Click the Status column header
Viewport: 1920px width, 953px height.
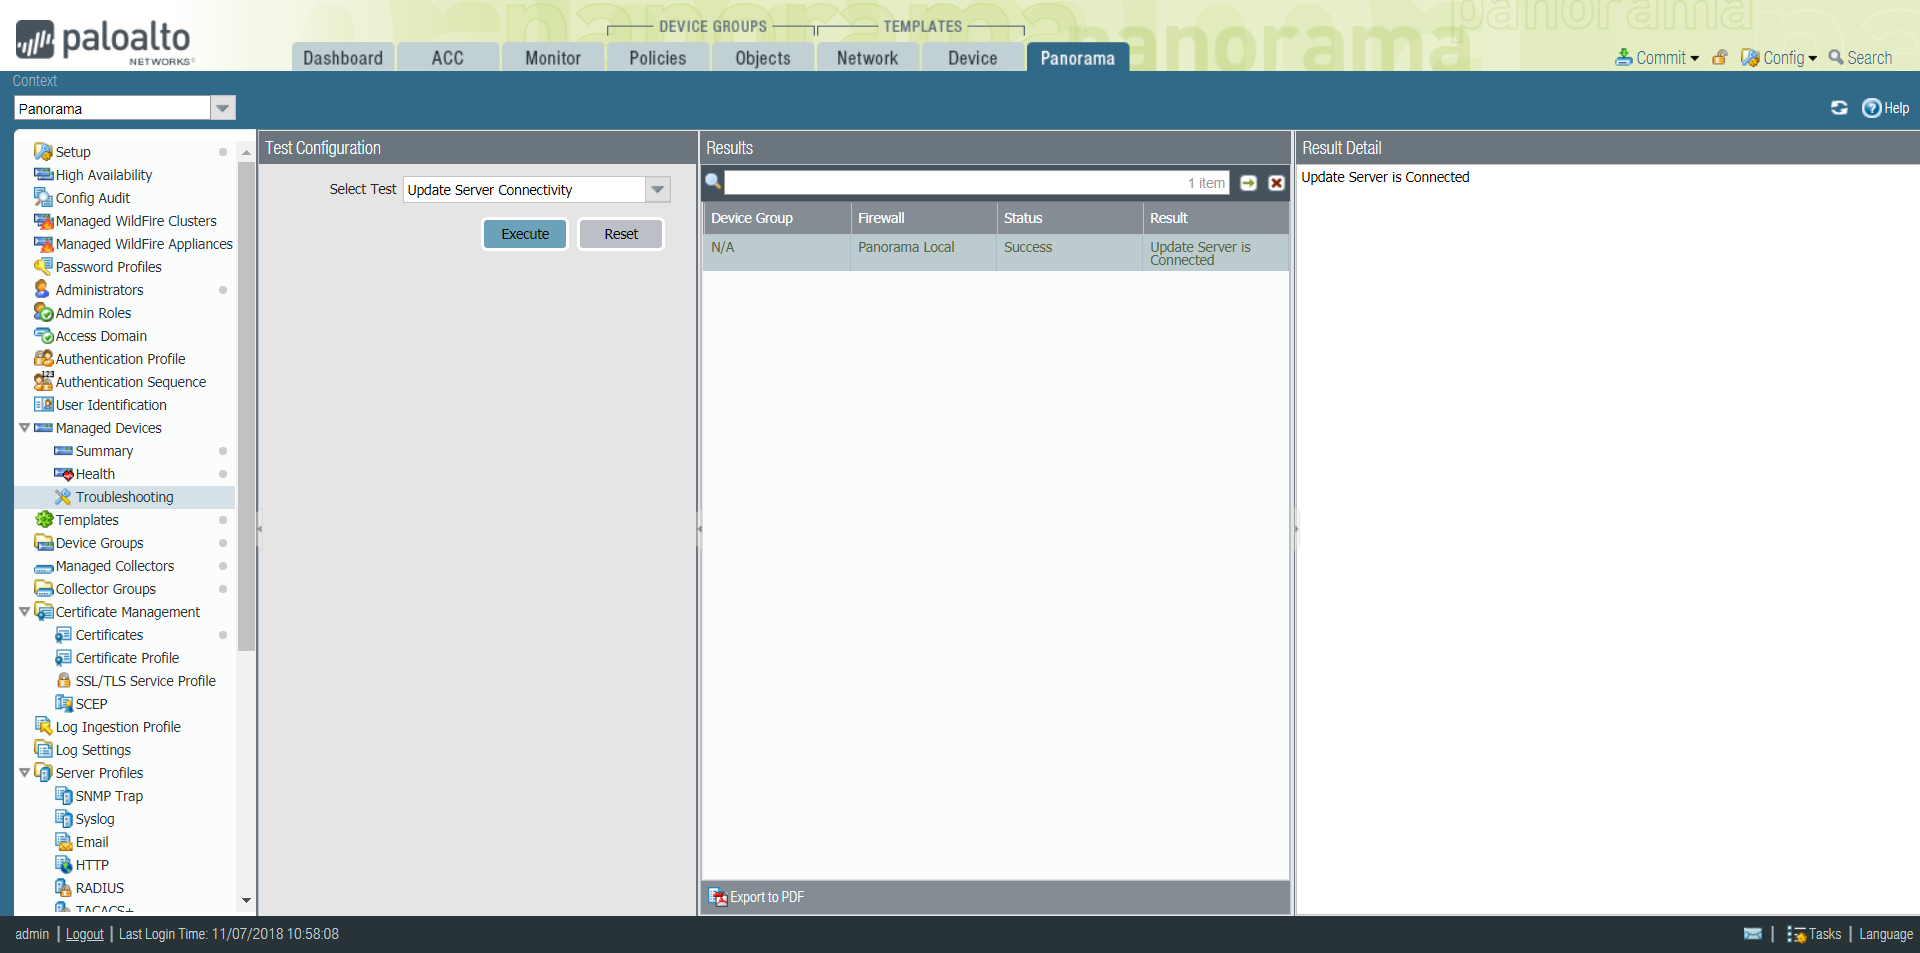(x=1069, y=218)
